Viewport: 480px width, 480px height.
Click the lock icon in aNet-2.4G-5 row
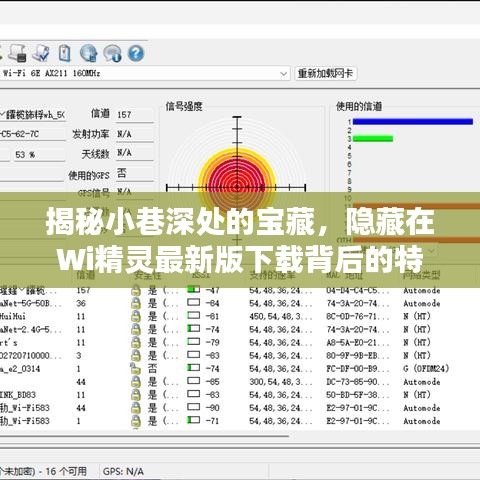coord(135,329)
